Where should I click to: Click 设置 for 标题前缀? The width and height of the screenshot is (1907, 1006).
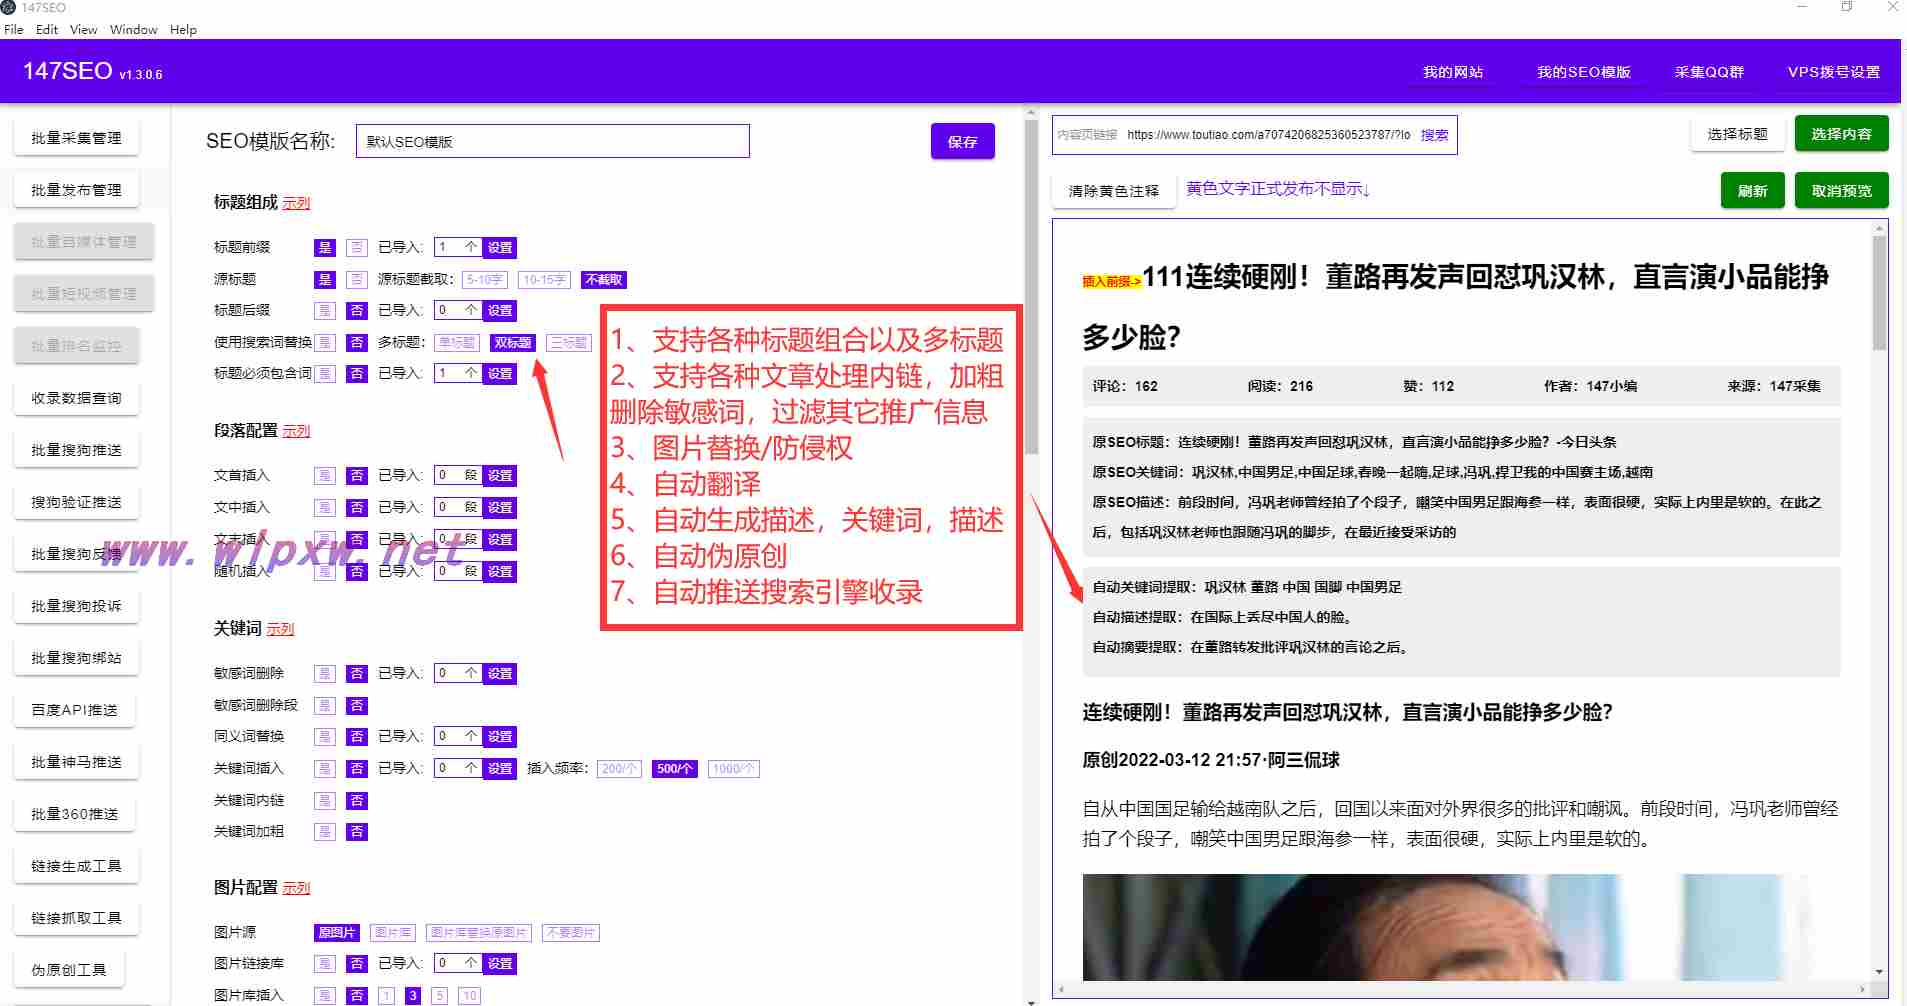click(500, 247)
